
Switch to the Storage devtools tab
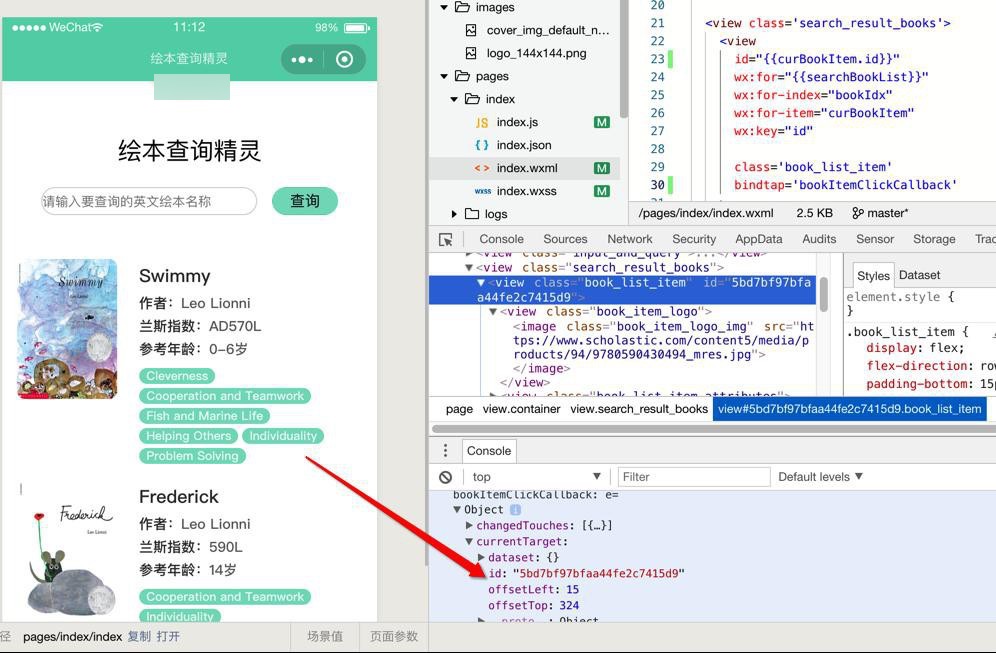point(934,239)
